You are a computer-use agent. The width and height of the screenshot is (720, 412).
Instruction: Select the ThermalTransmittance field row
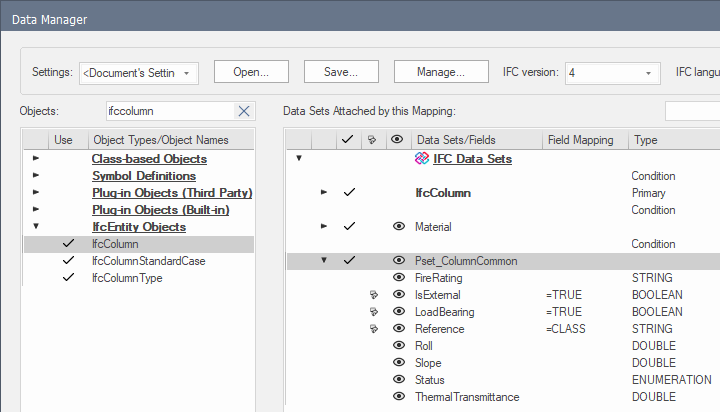click(466, 397)
